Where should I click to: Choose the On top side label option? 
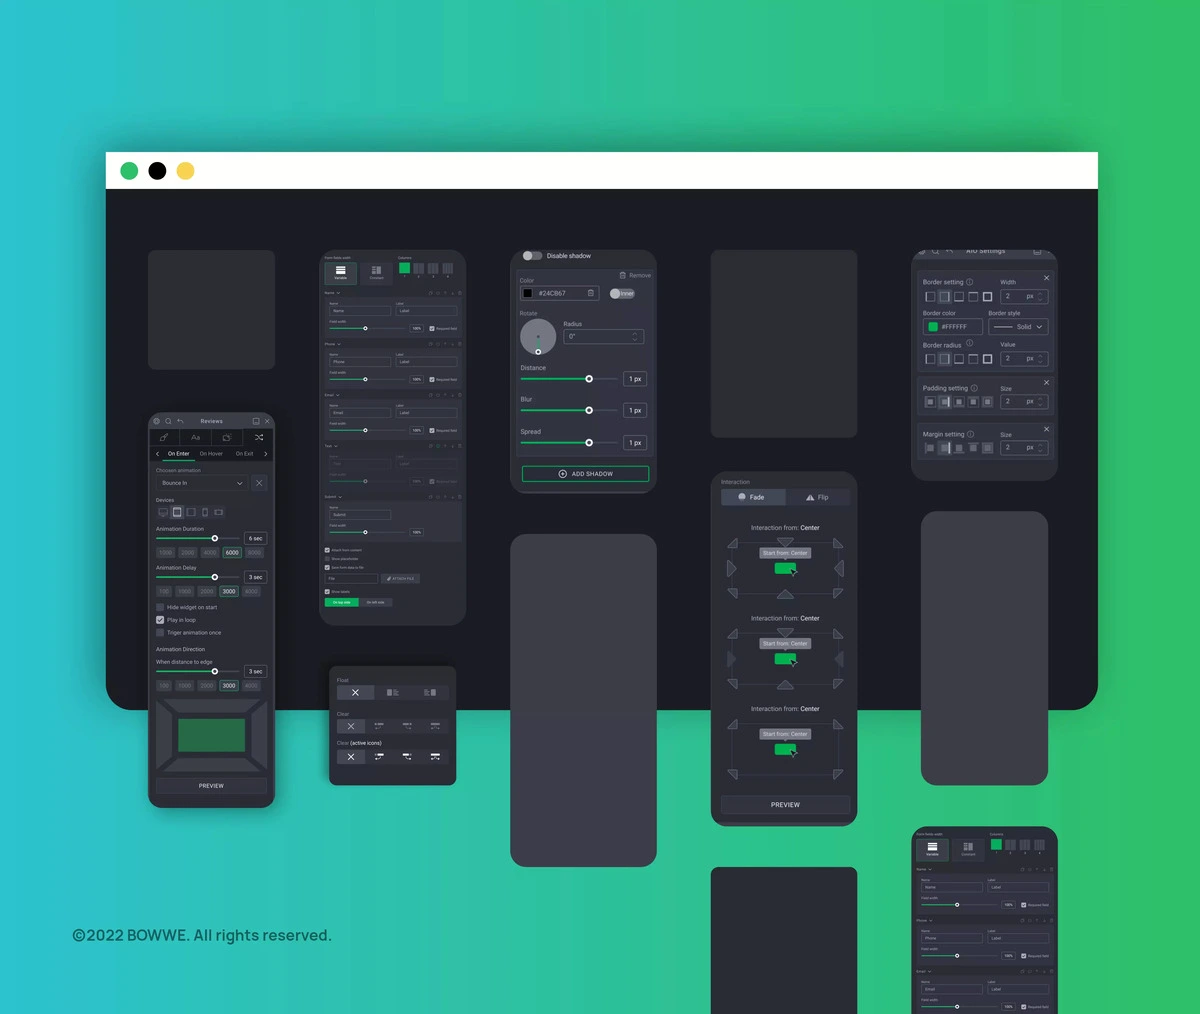pos(342,602)
